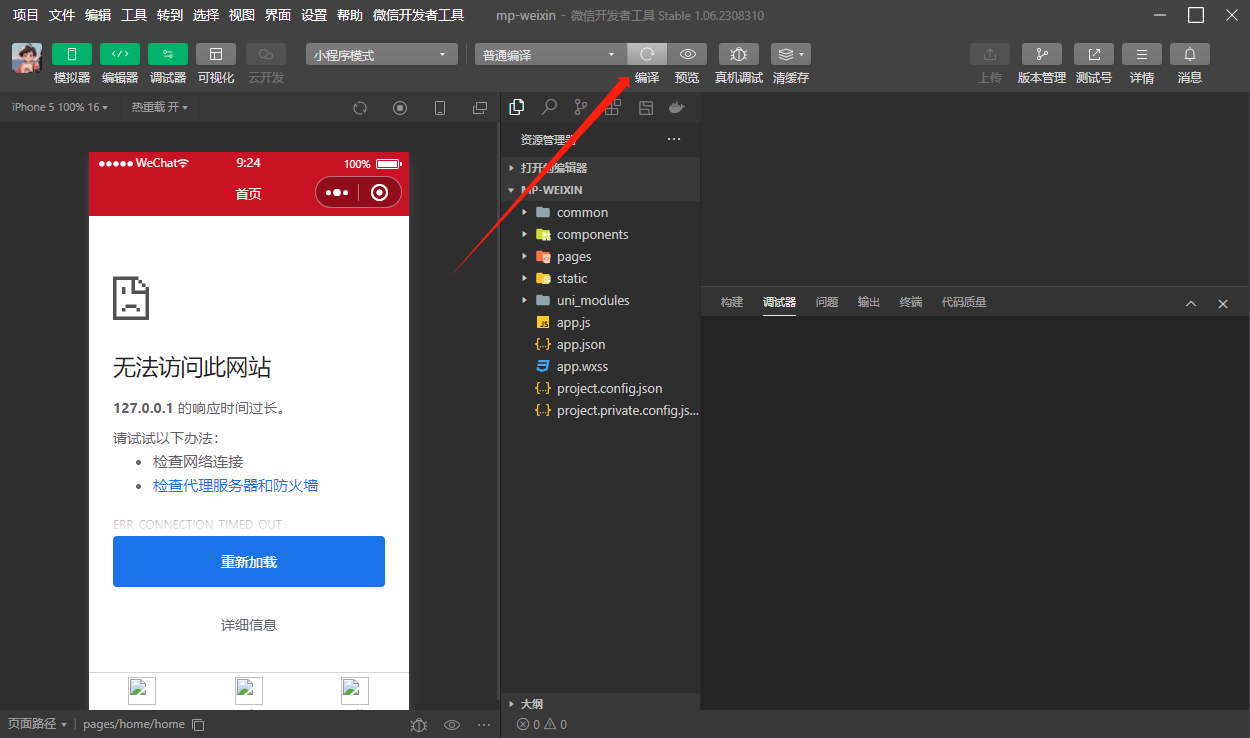Open the Source Control icon
Viewport: 1250px width, 738px height.
click(581, 107)
